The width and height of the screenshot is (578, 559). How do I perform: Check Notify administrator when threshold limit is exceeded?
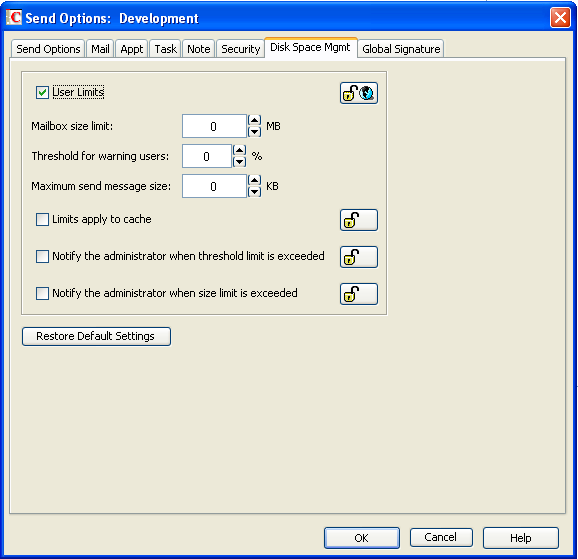coord(42,256)
